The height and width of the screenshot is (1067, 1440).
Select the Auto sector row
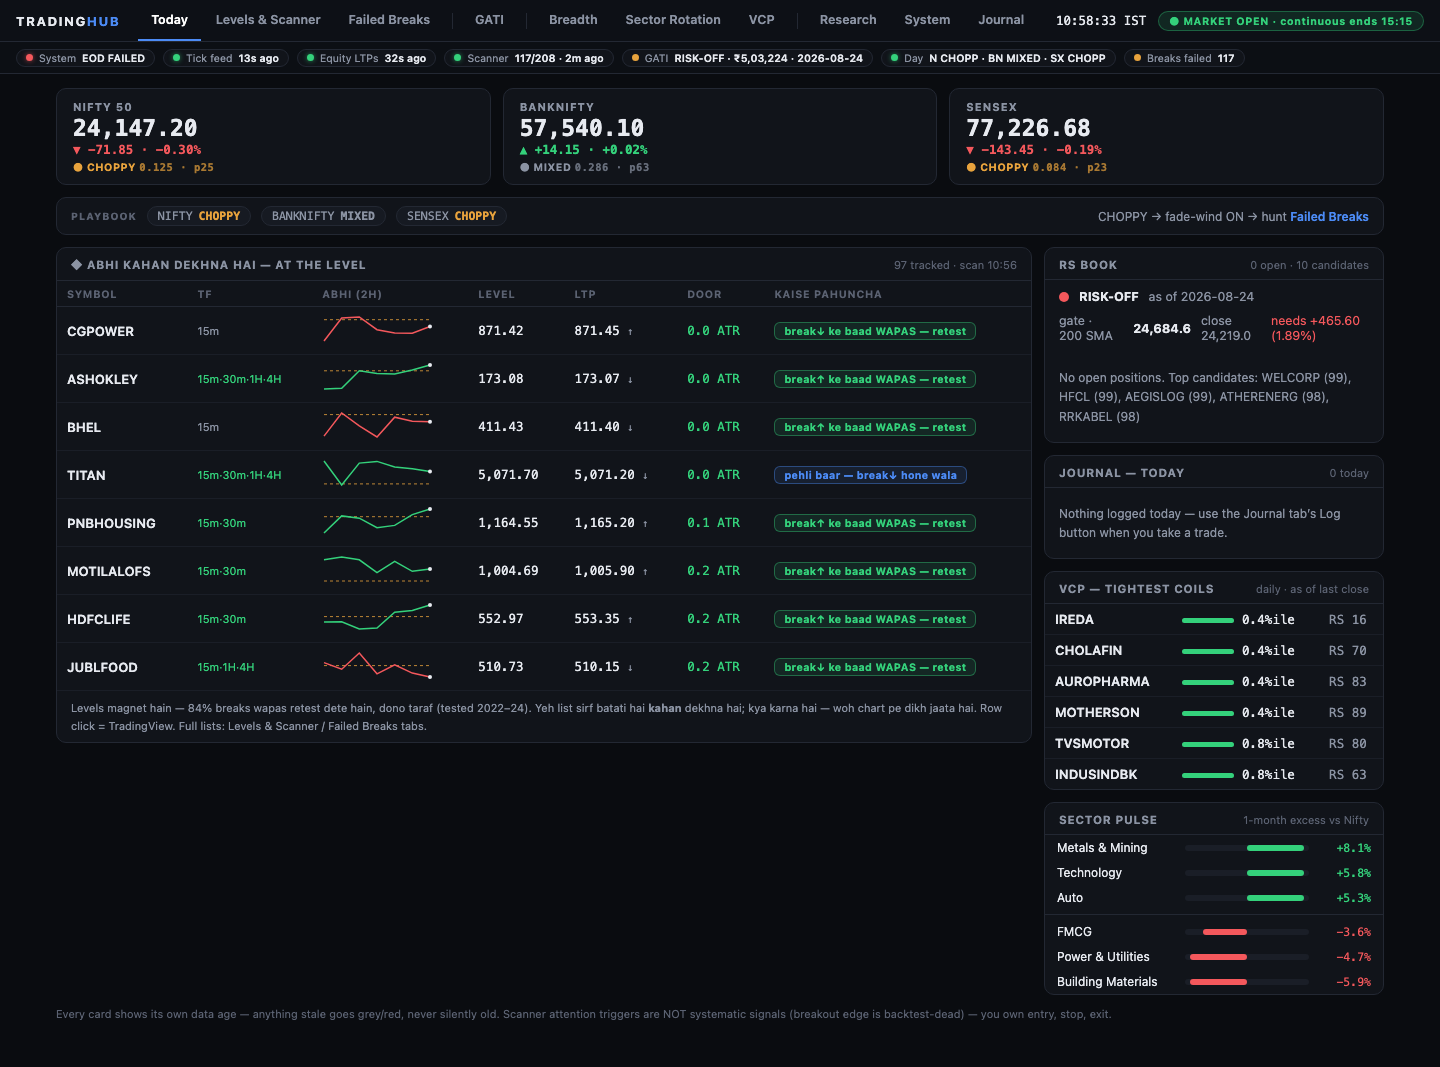1213,898
